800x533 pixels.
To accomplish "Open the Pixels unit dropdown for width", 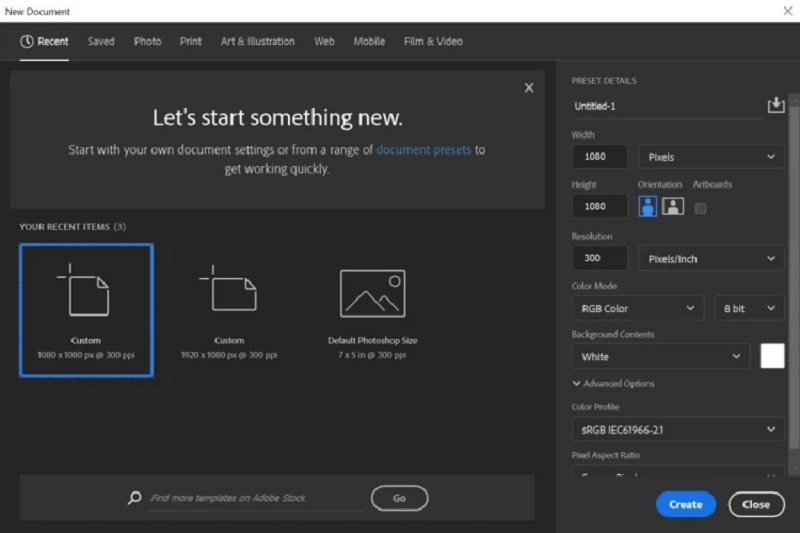I will click(x=711, y=157).
